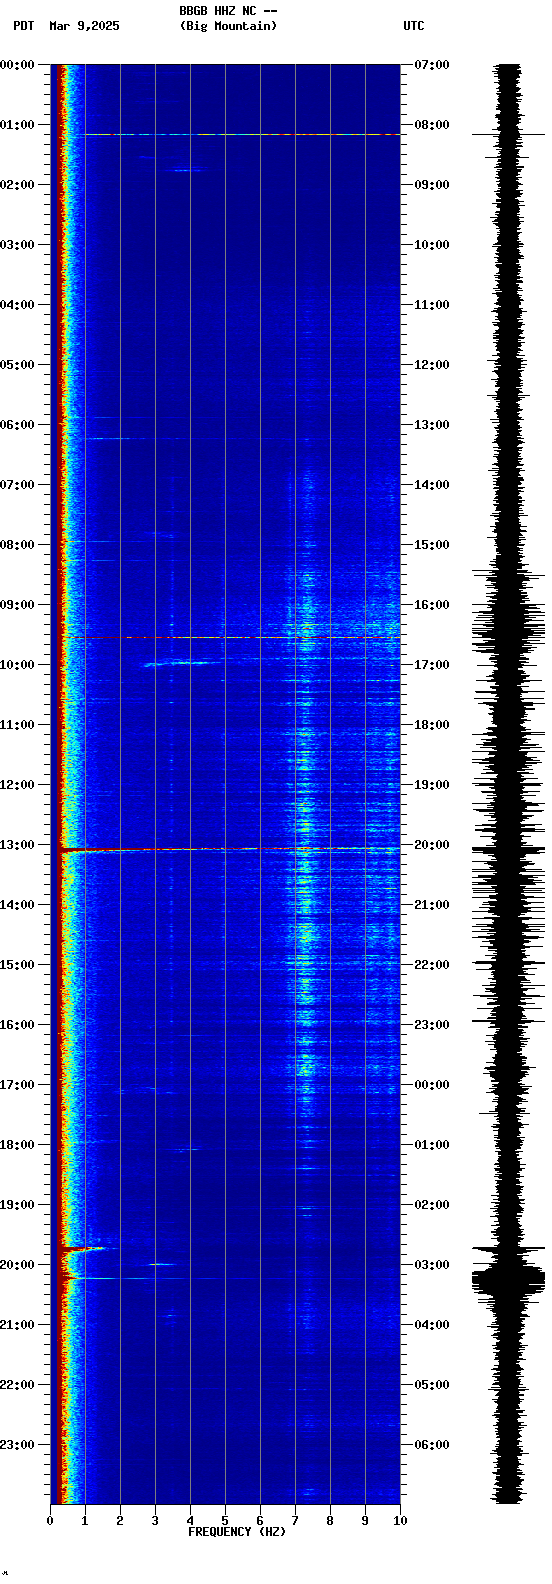
Task: Click PDT time label 20:00
Action: coord(18,1265)
